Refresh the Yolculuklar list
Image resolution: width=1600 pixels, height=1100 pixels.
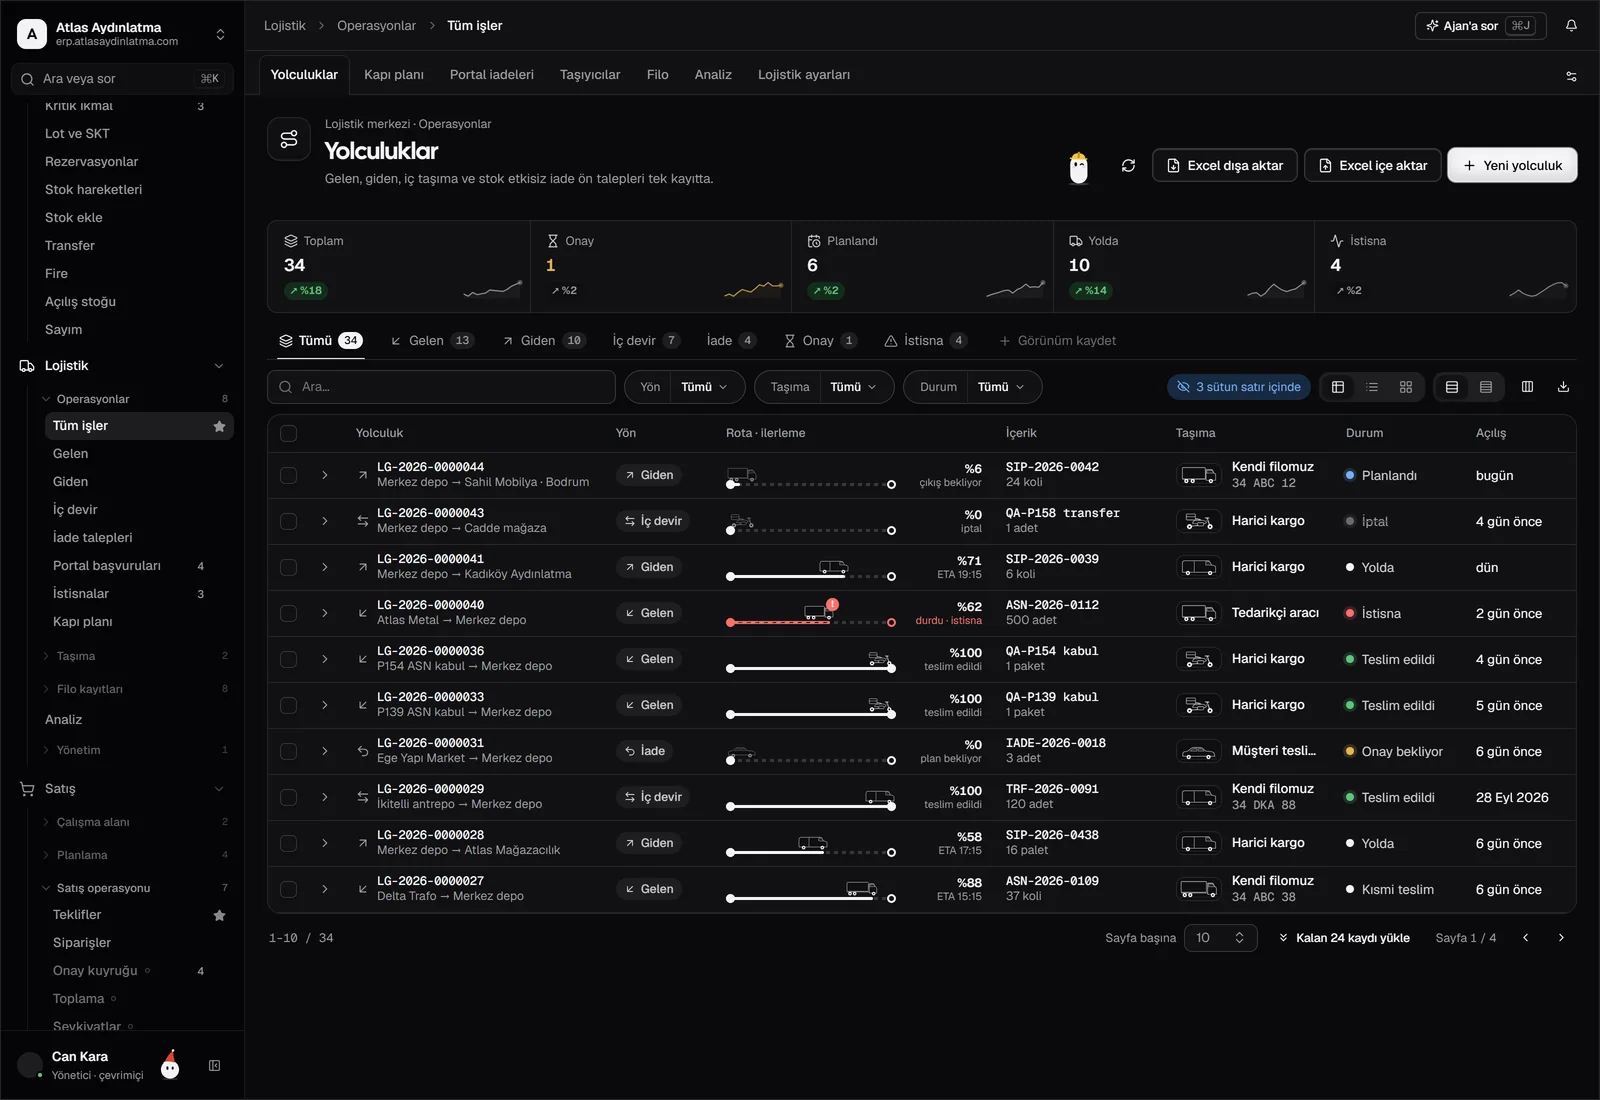1128,166
